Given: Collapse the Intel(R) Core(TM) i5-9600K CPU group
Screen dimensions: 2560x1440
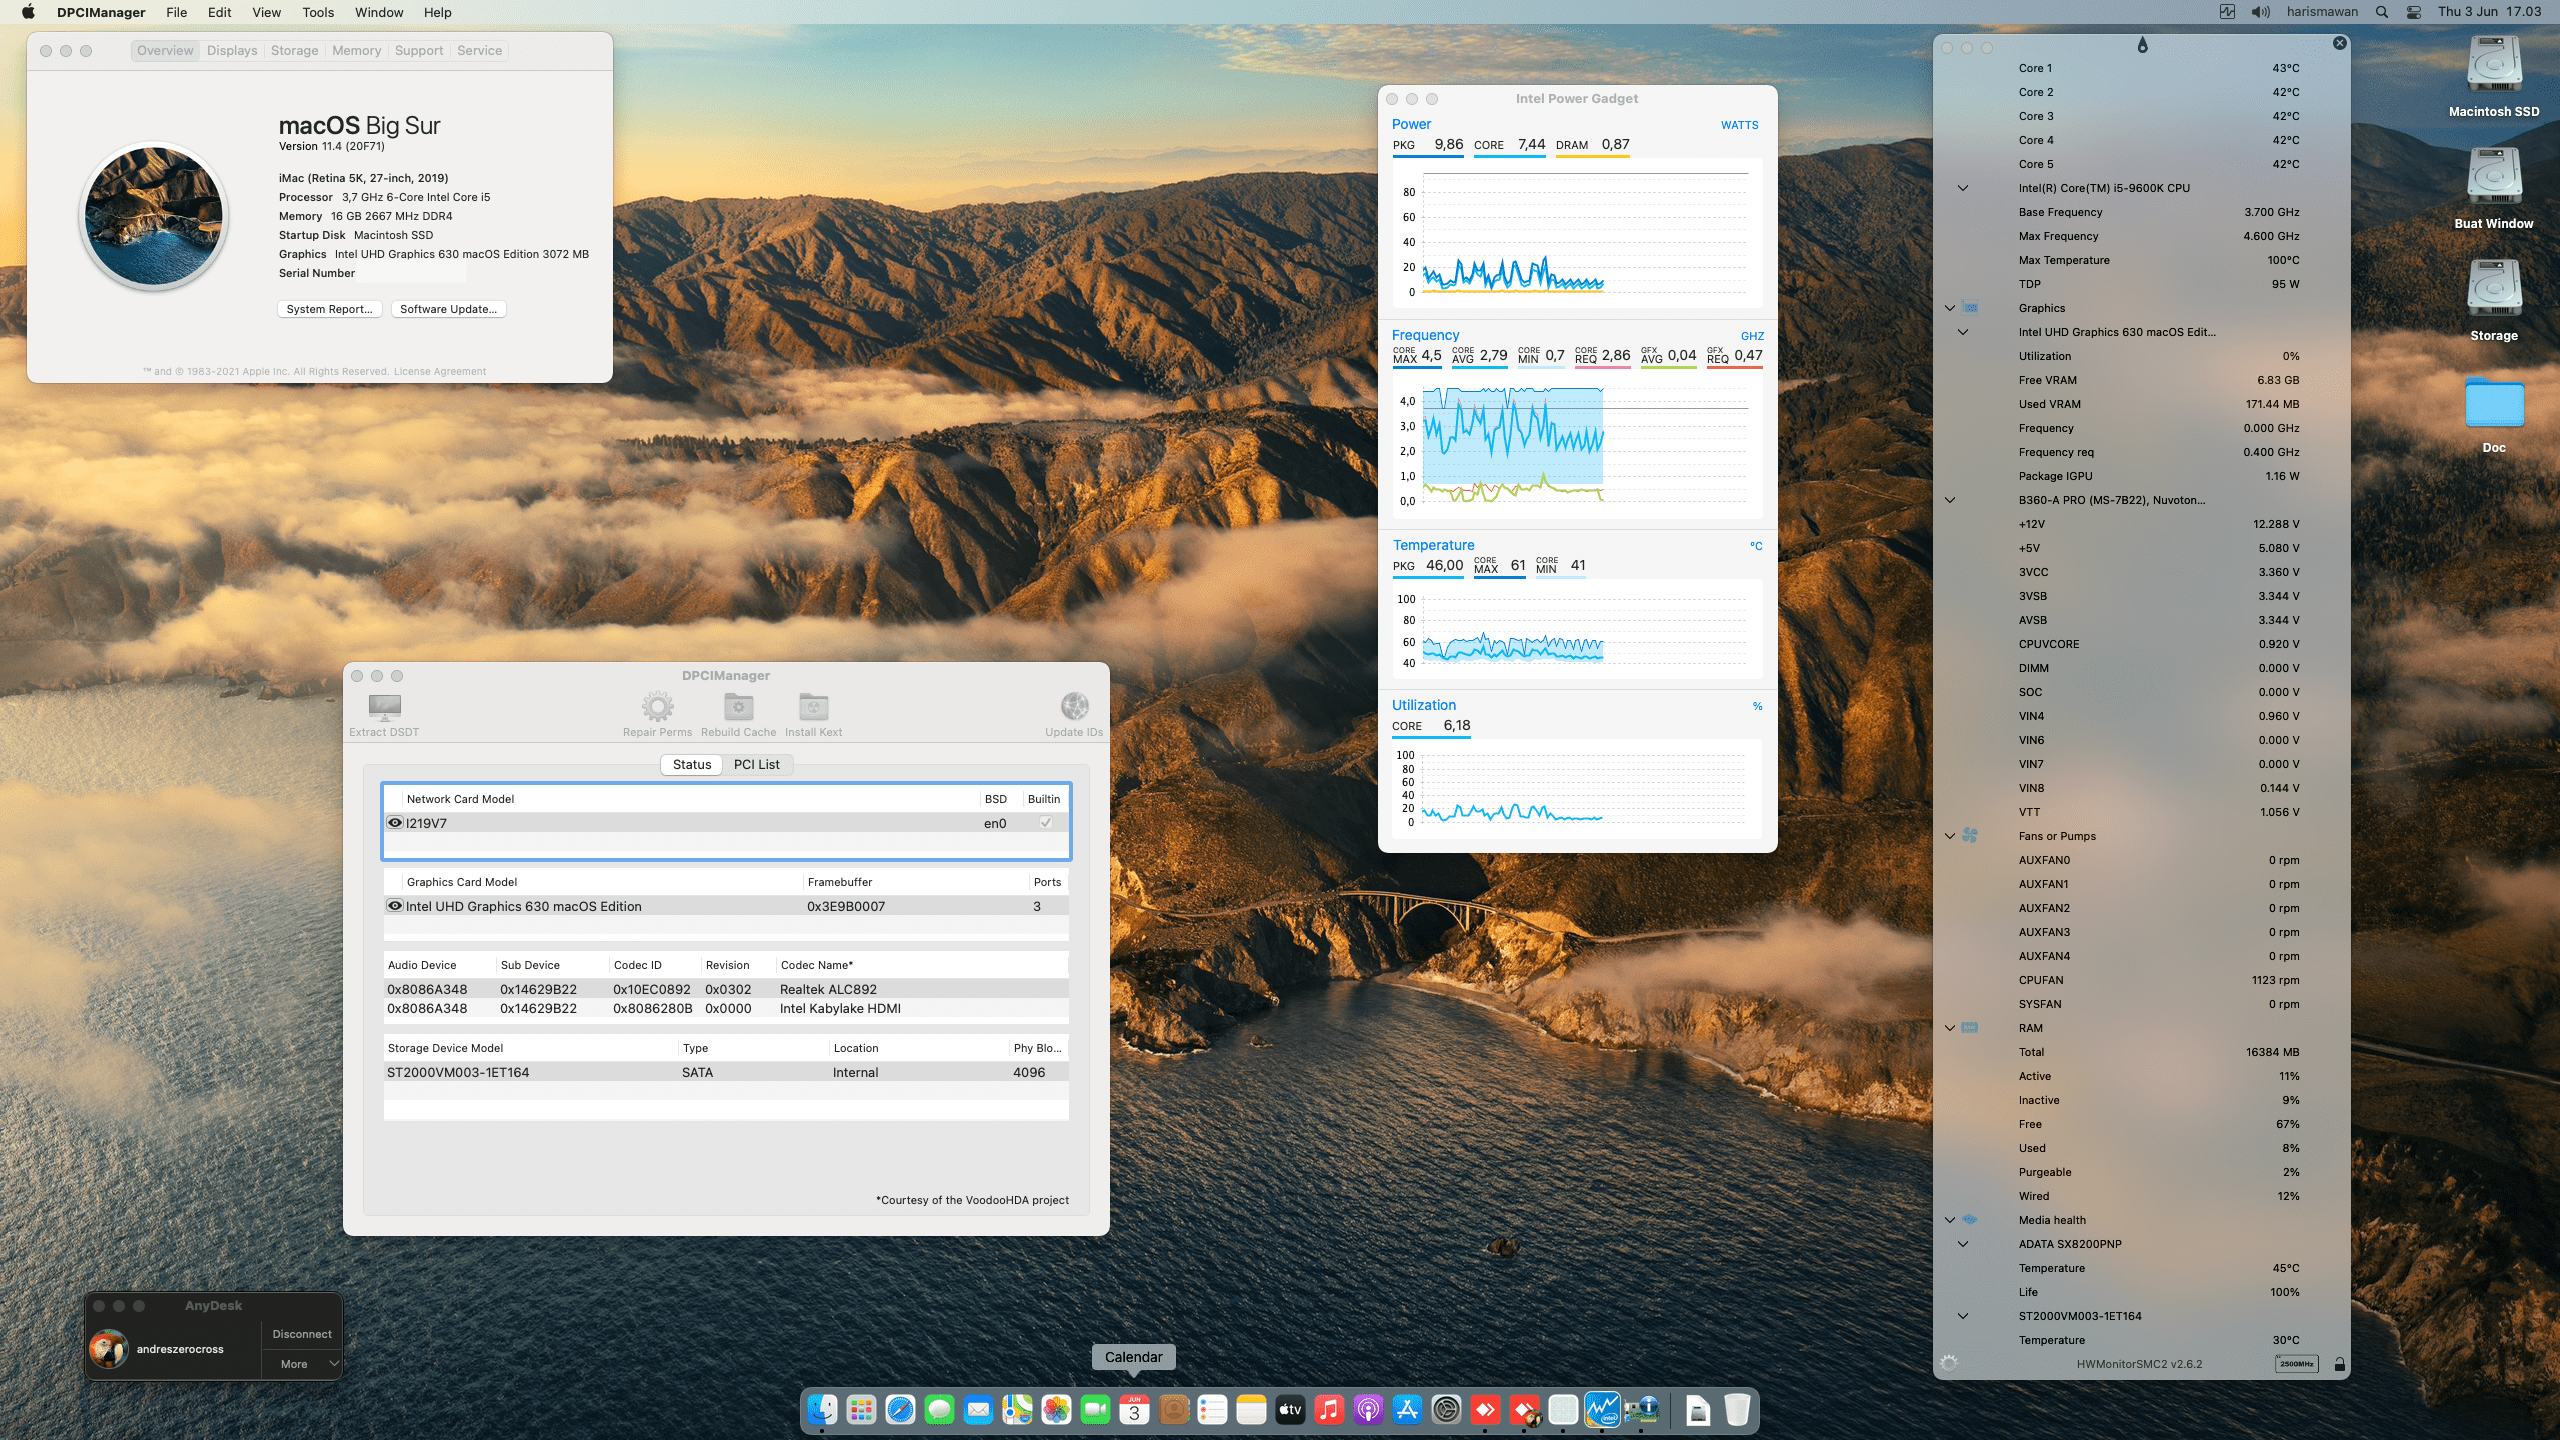Looking at the screenshot, I should 1963,188.
